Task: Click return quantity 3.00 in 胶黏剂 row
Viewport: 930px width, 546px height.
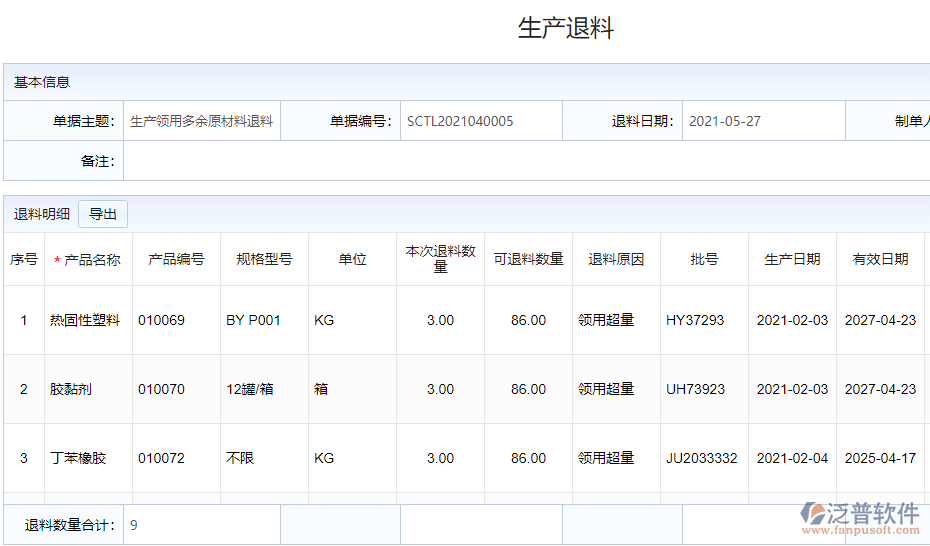Action: click(x=440, y=390)
